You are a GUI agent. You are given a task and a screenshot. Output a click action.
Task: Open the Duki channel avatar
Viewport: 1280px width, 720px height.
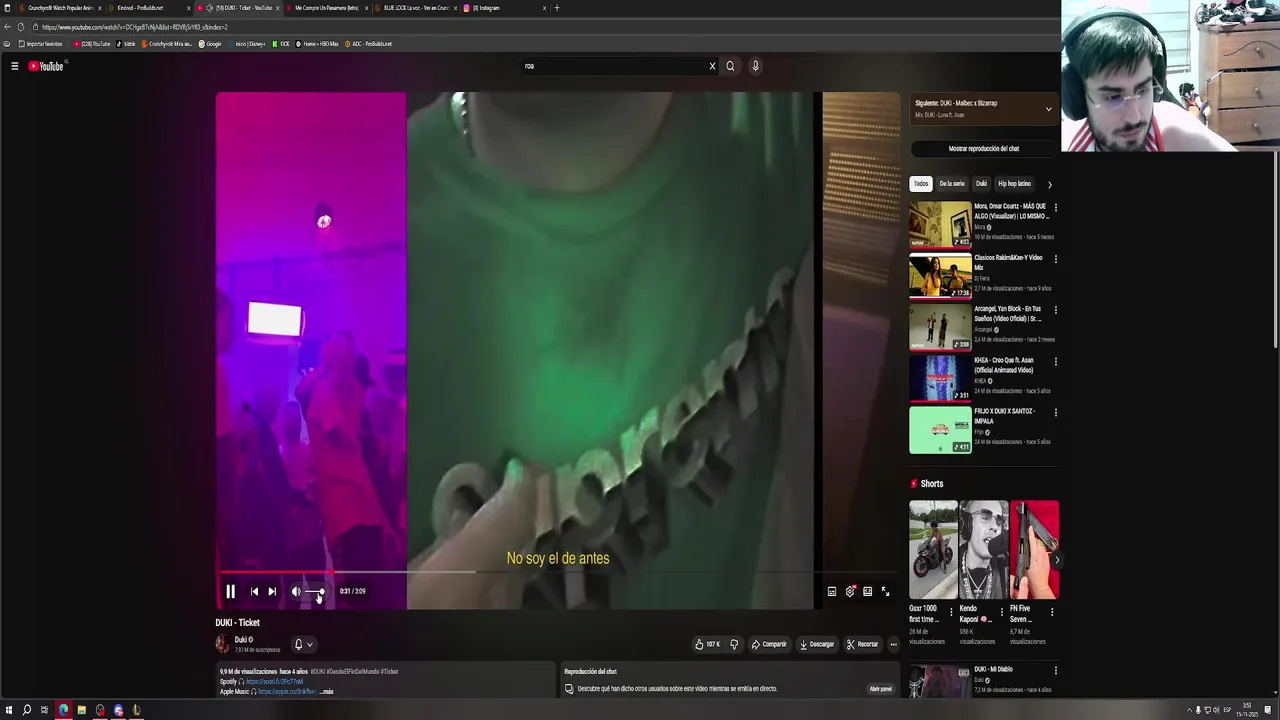point(222,644)
